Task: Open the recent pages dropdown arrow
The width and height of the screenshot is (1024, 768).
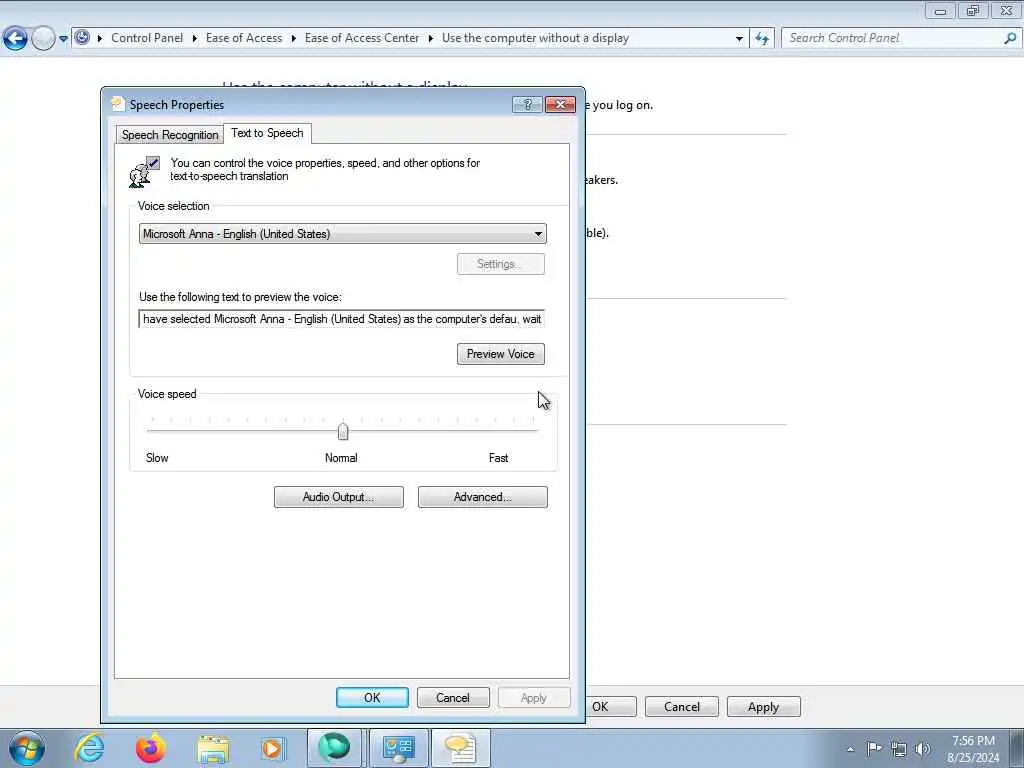Action: click(63, 39)
